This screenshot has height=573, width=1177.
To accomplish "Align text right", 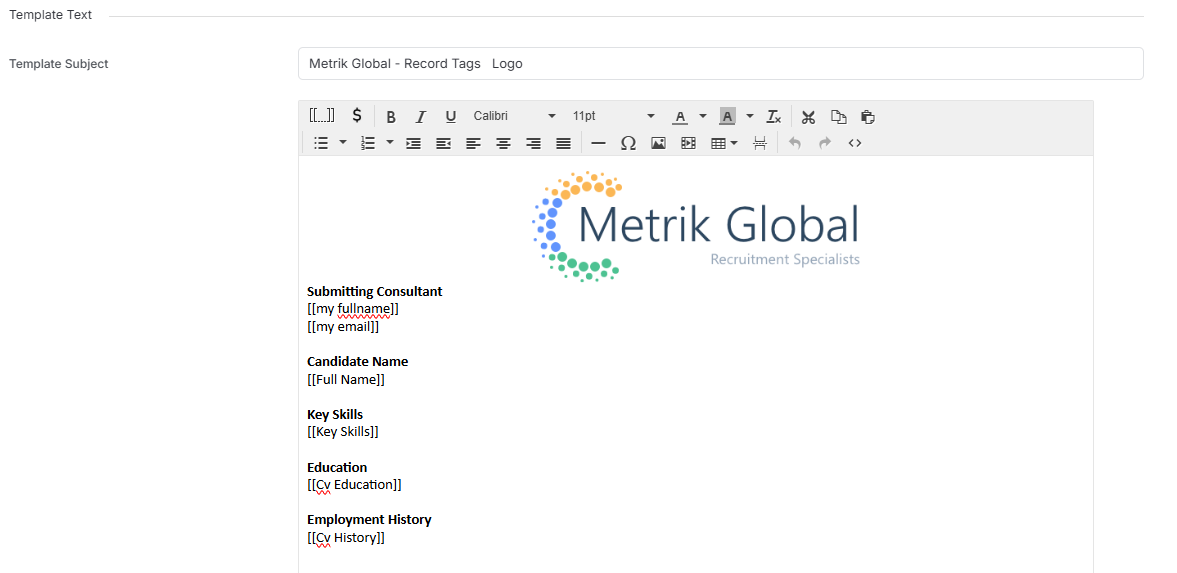I will [533, 143].
